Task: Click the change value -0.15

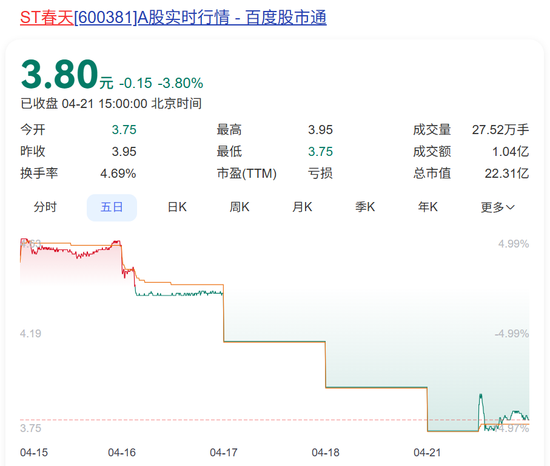Action: point(135,83)
